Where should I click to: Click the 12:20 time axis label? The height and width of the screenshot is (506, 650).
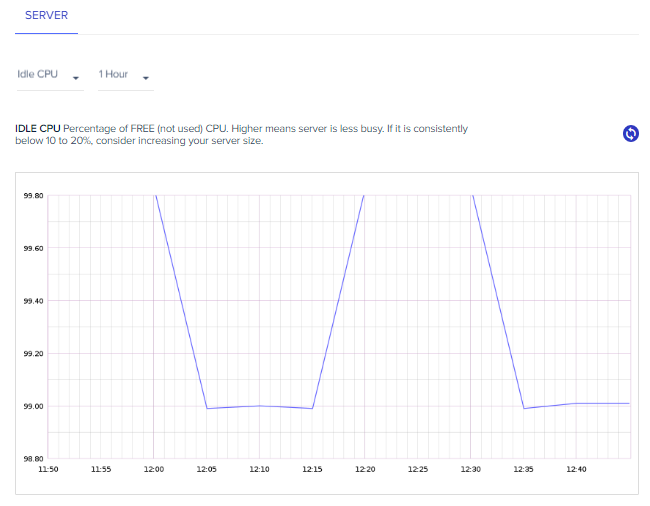click(365, 469)
